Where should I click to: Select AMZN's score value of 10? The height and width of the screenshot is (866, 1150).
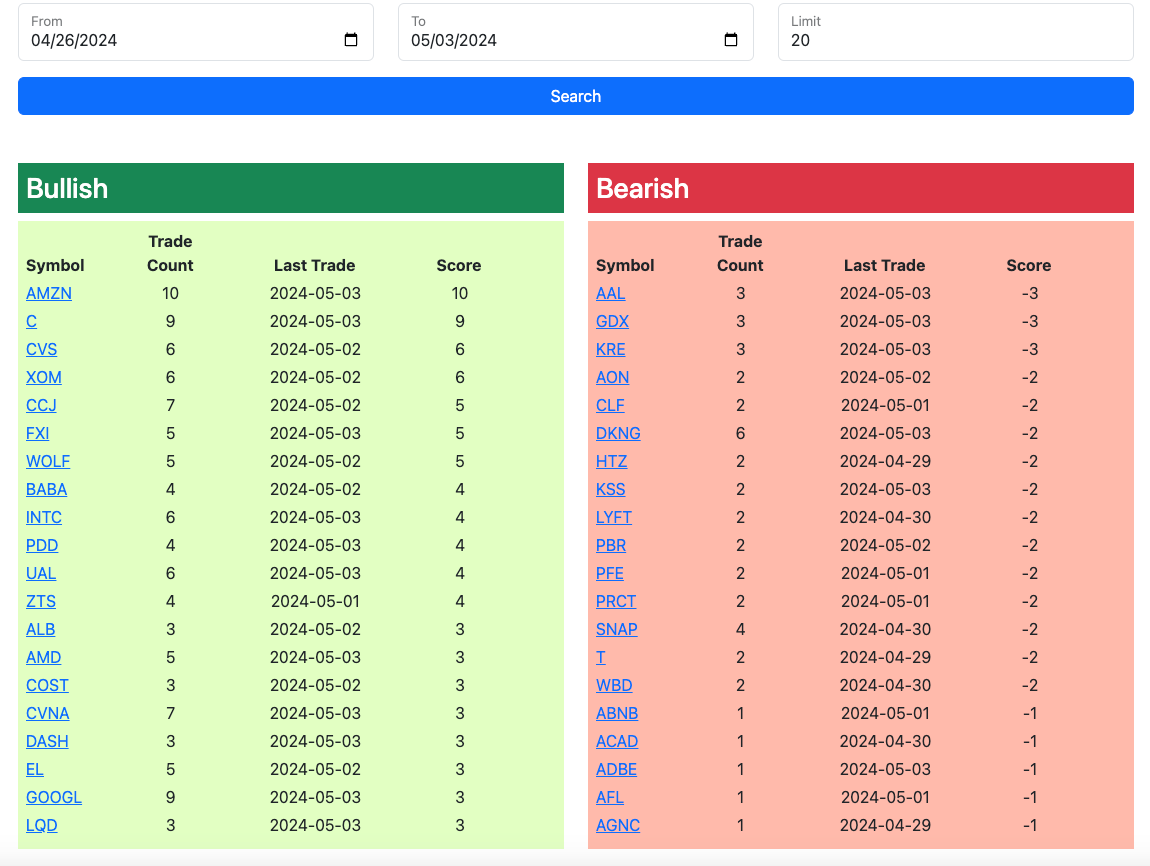tap(459, 293)
